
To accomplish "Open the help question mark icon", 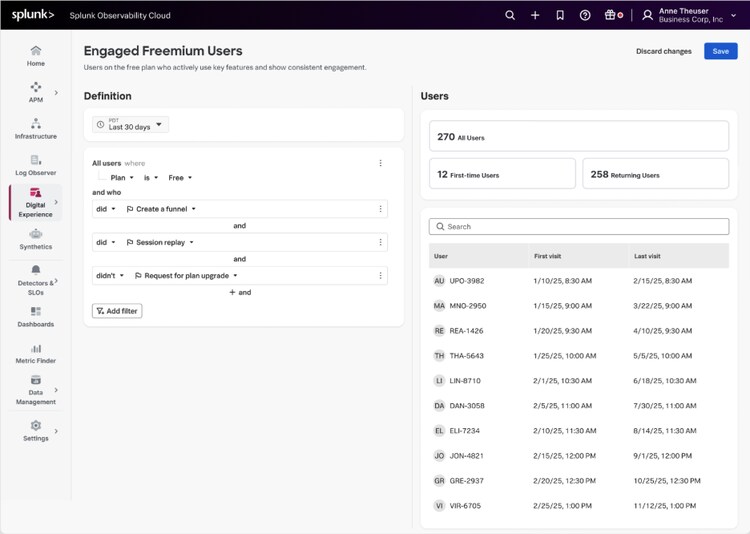I will [x=585, y=15].
